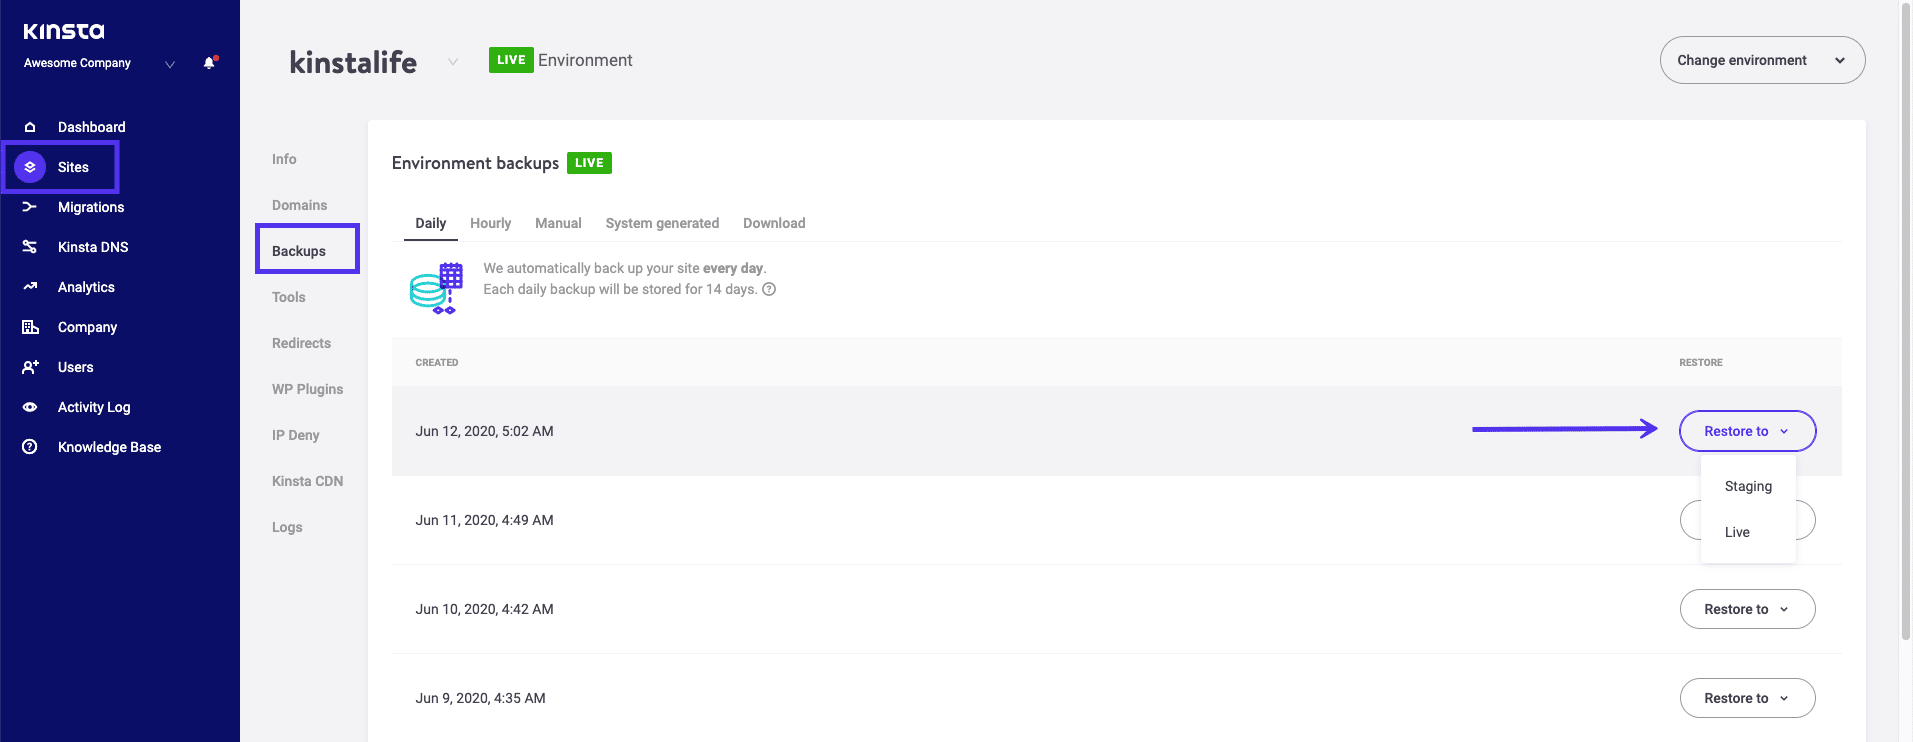Image resolution: width=1913 pixels, height=742 pixels.
Task: Open Restore to for Jun 9 backup
Action: tap(1747, 698)
